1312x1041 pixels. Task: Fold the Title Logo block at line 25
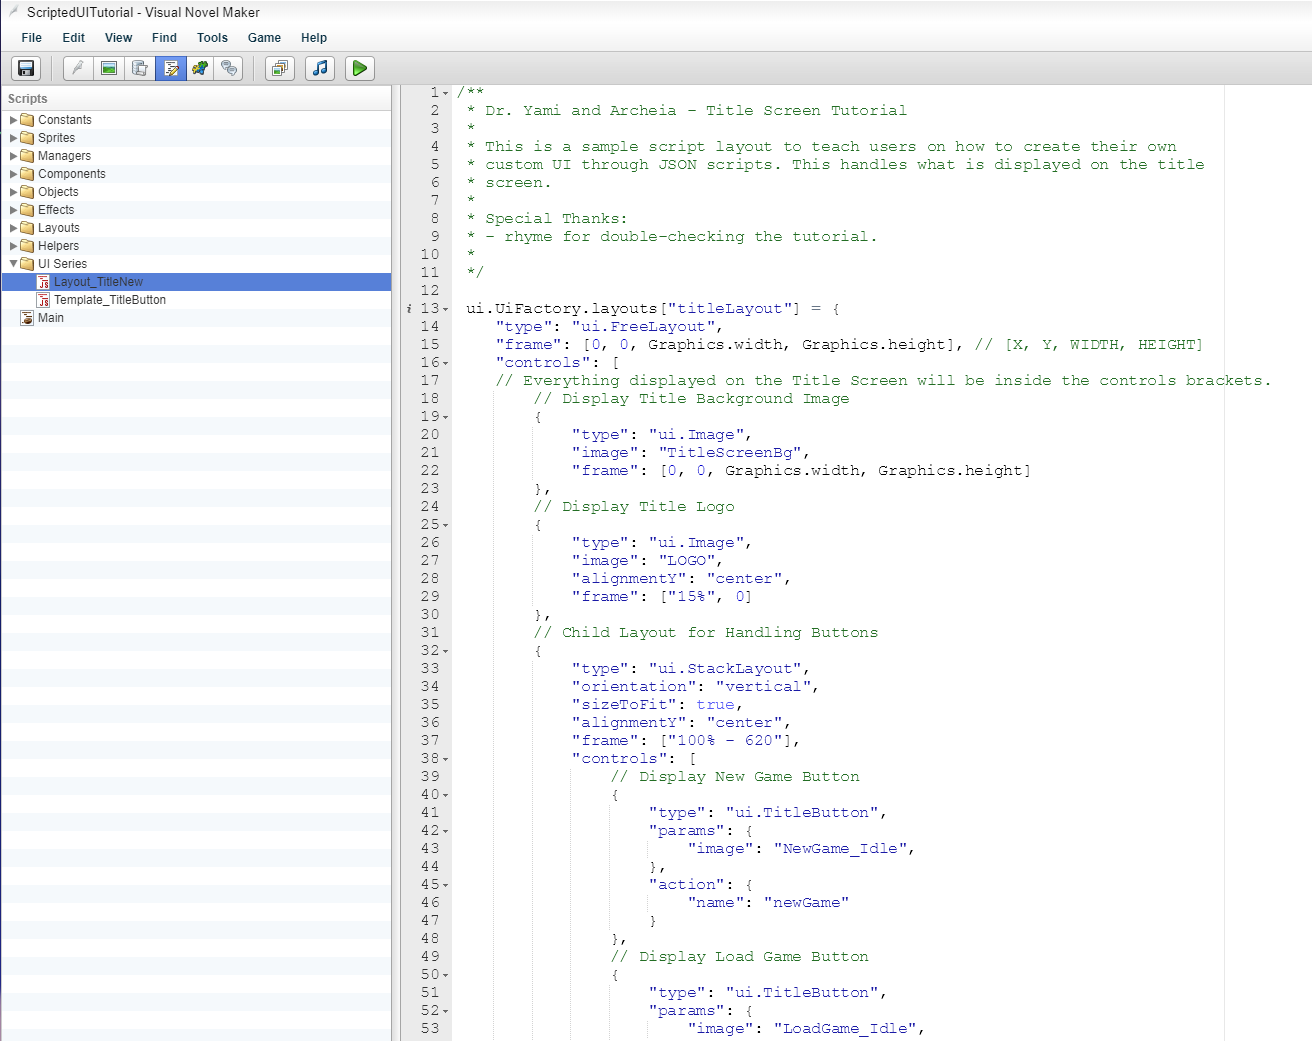(446, 525)
